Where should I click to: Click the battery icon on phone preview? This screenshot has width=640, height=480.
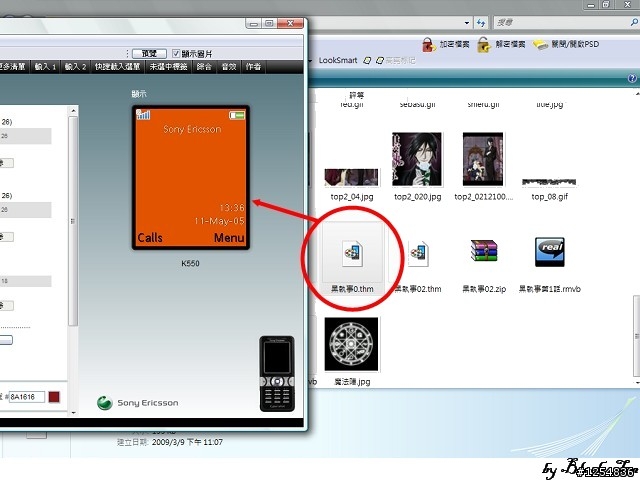237,116
